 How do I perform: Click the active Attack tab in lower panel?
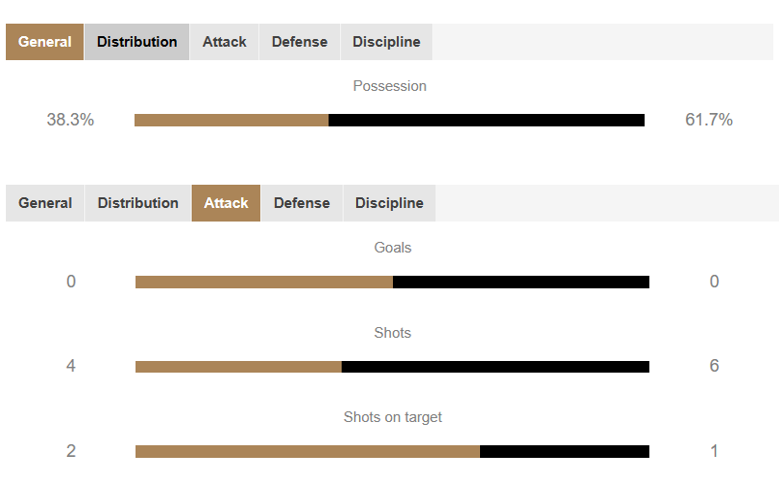click(226, 203)
